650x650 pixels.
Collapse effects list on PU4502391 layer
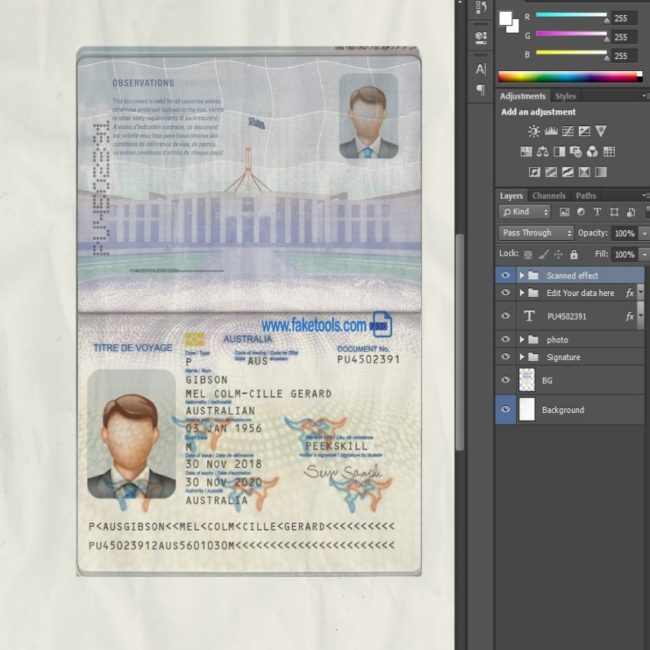click(640, 317)
